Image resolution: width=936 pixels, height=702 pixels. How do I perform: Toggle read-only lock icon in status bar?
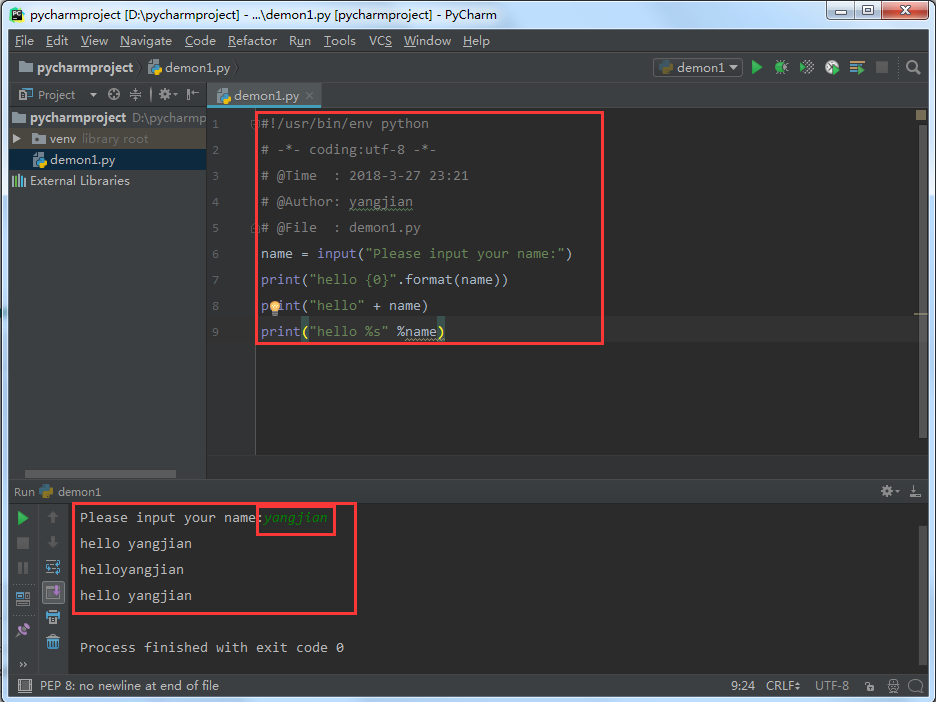[x=869, y=686]
